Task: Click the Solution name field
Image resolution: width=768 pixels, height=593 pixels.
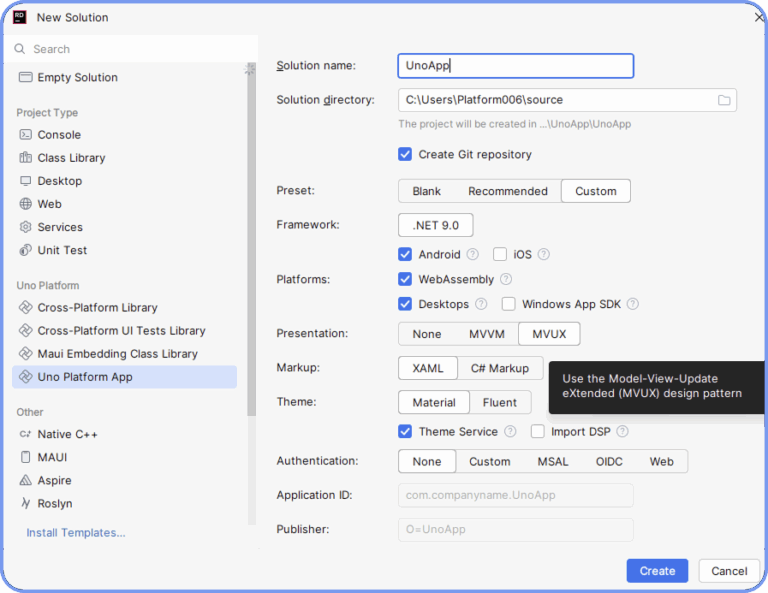Action: tap(516, 66)
